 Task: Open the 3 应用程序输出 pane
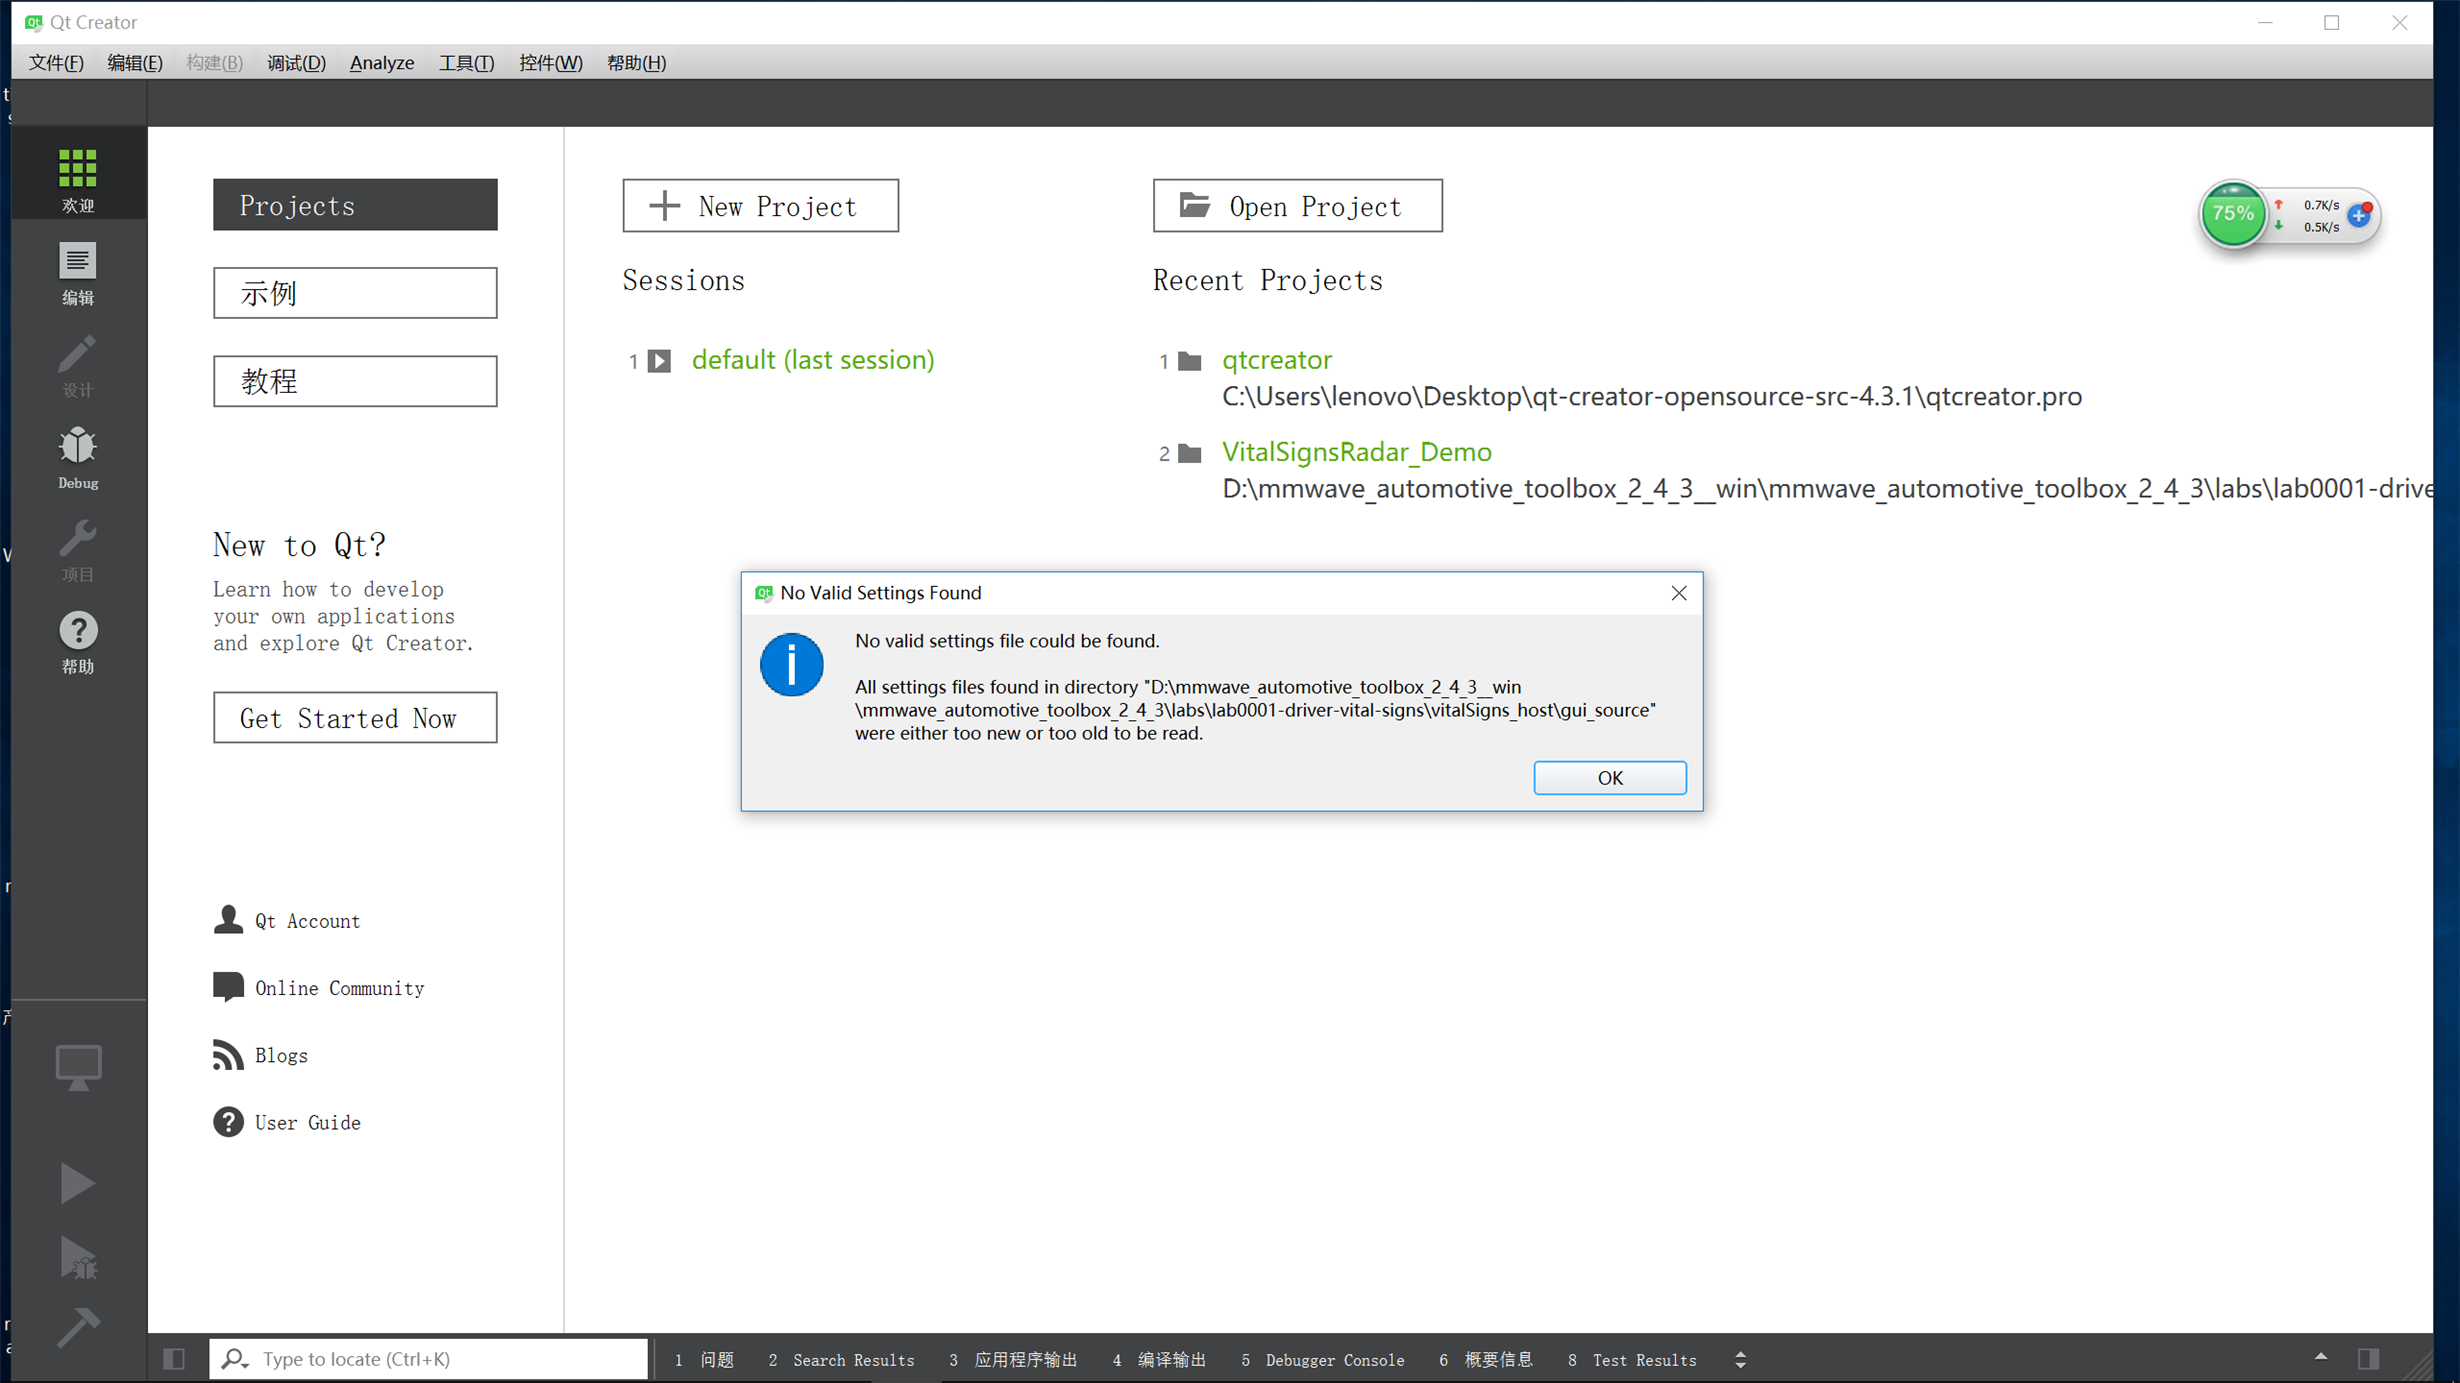1013,1360
